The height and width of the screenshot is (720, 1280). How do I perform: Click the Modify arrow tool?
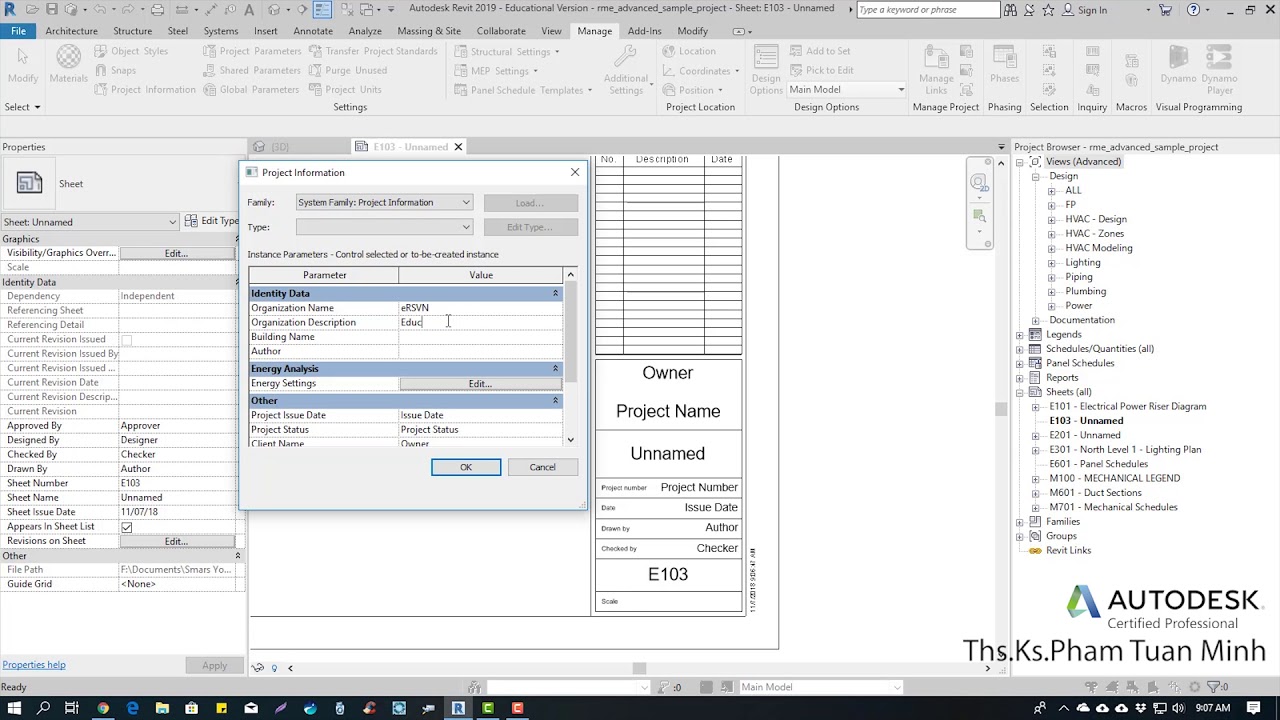[23, 65]
